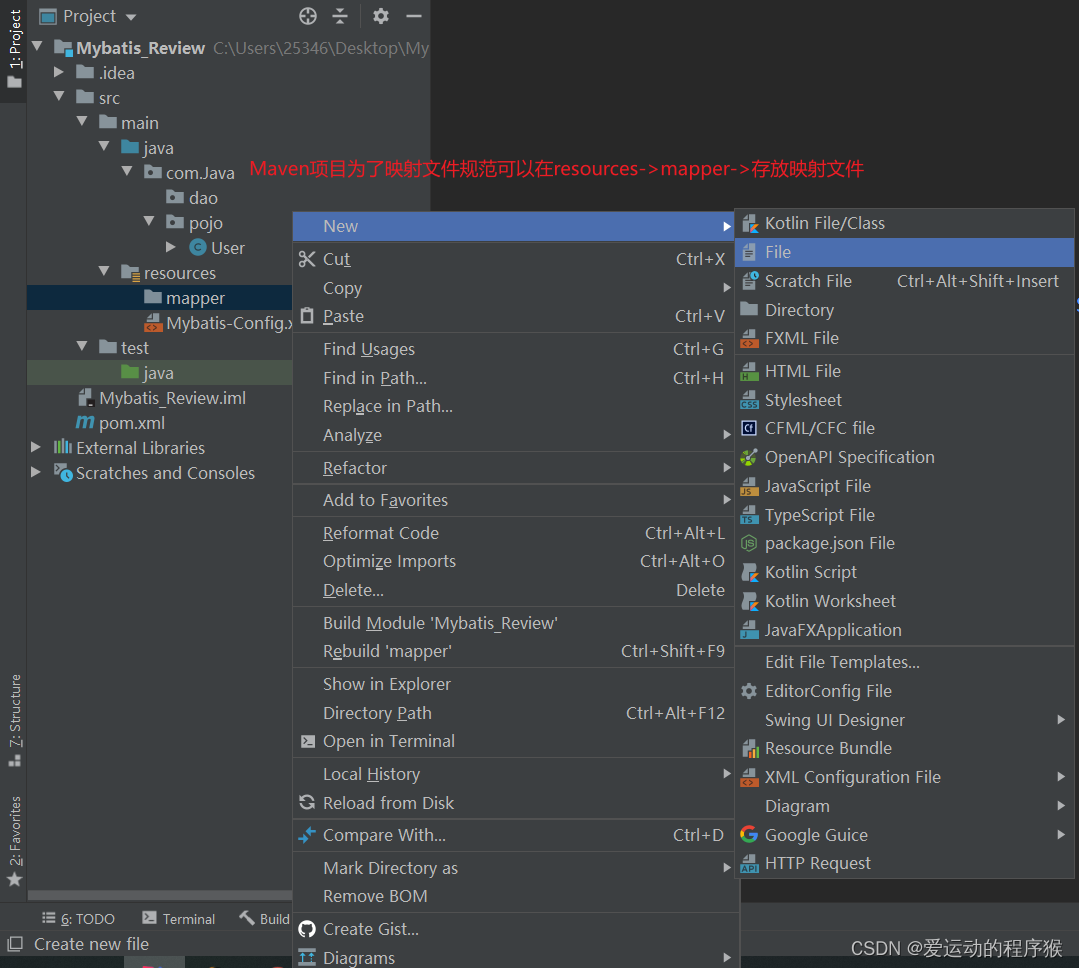The image size is (1079, 968).
Task: Select File in the New submenu
Action: pos(904,252)
